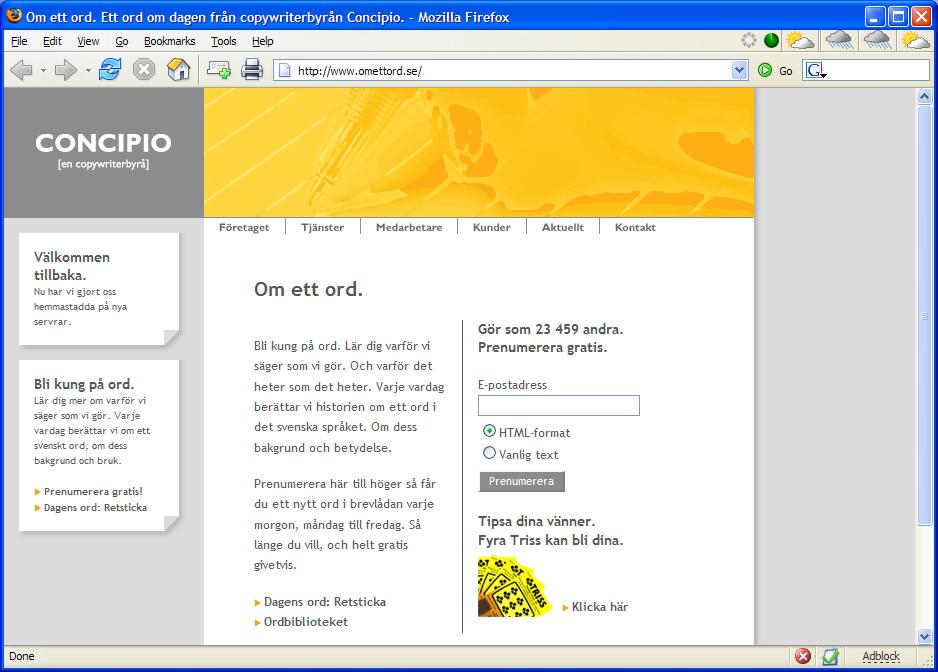Open the Home page icon

178,70
